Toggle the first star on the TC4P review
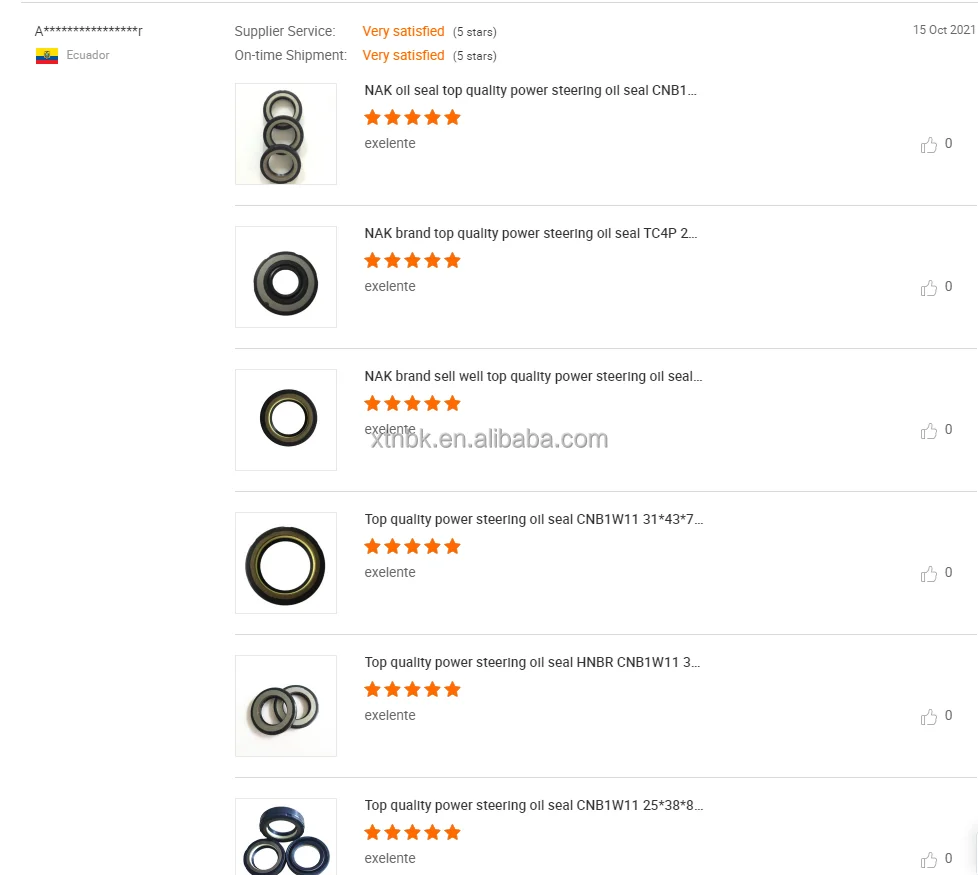 [372, 260]
